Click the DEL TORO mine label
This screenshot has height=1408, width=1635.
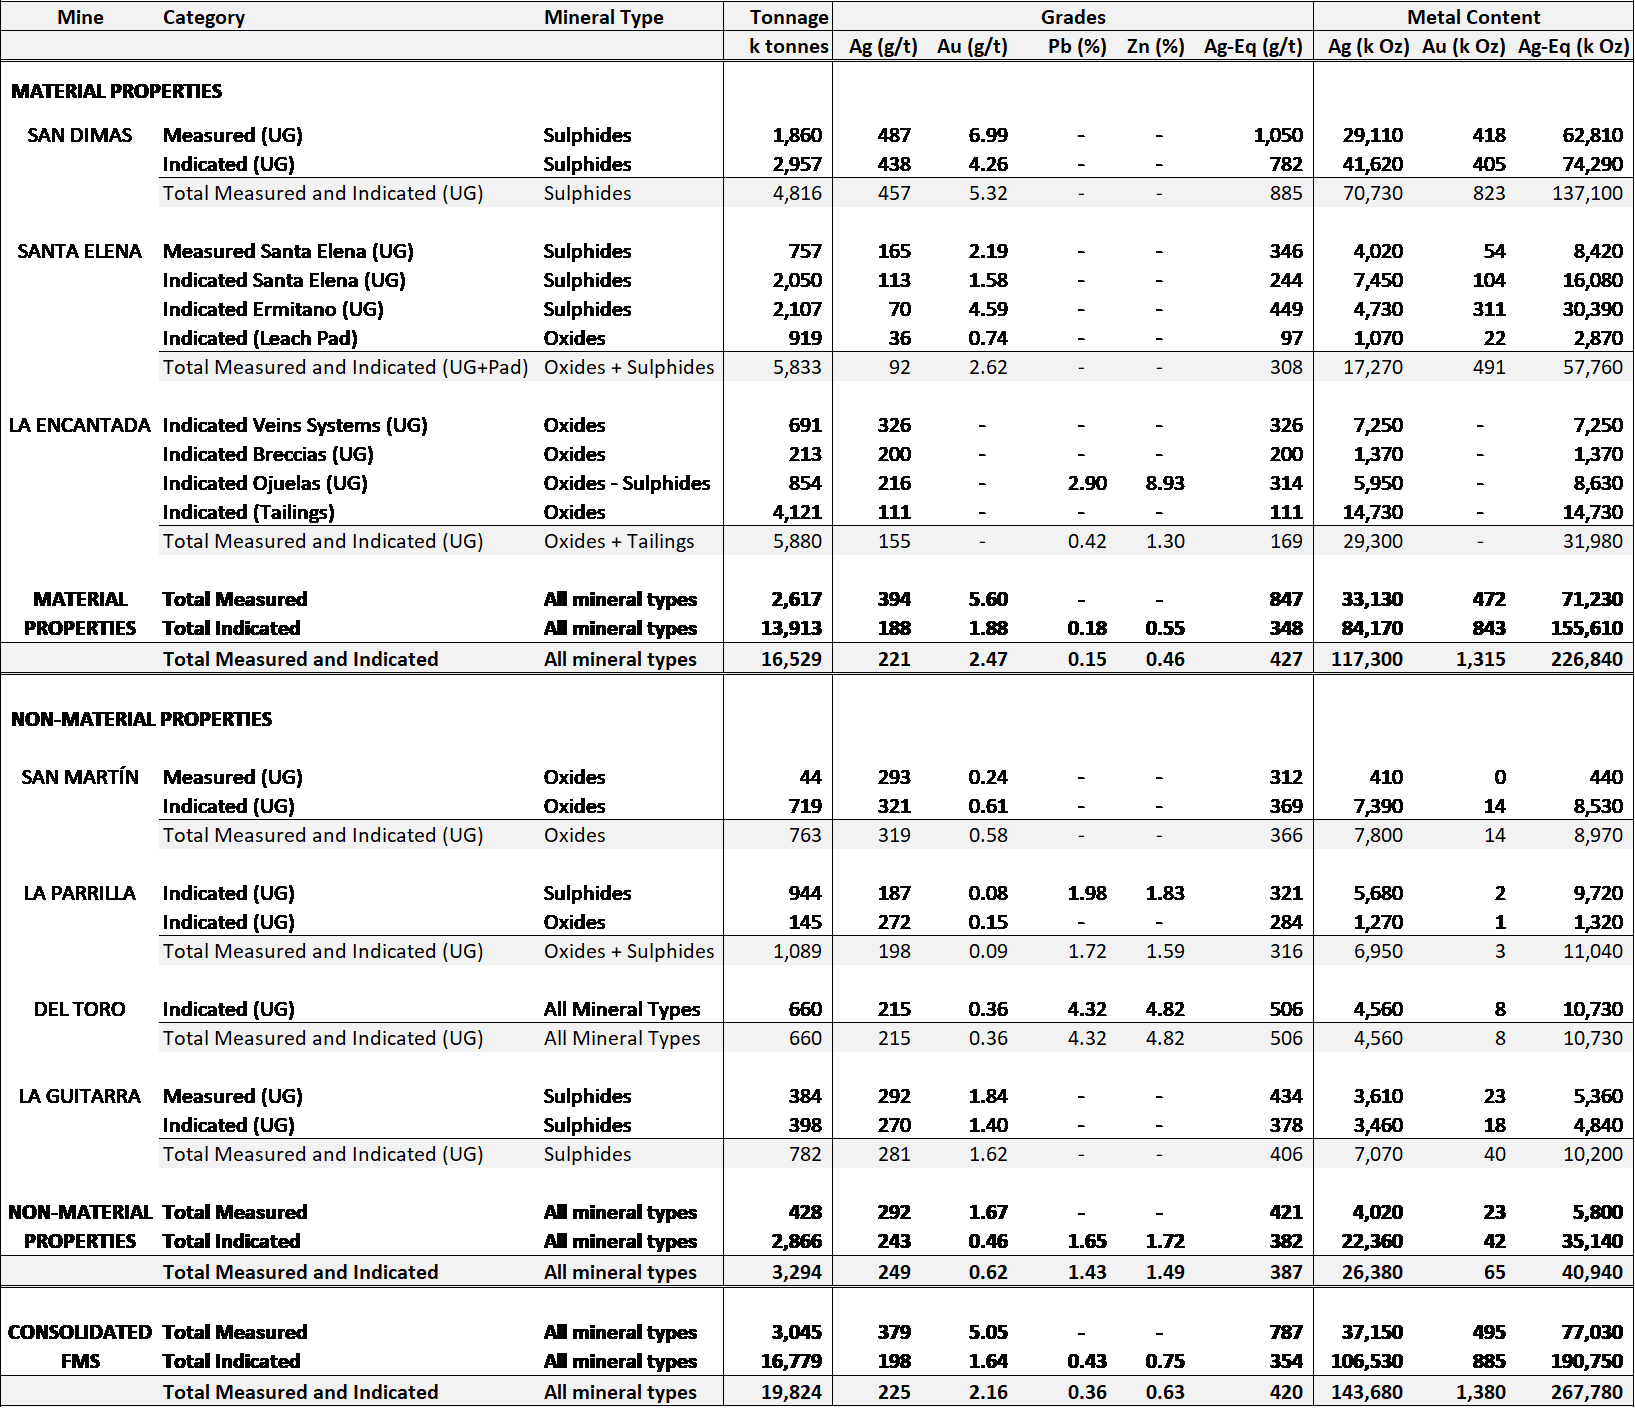point(80,1009)
